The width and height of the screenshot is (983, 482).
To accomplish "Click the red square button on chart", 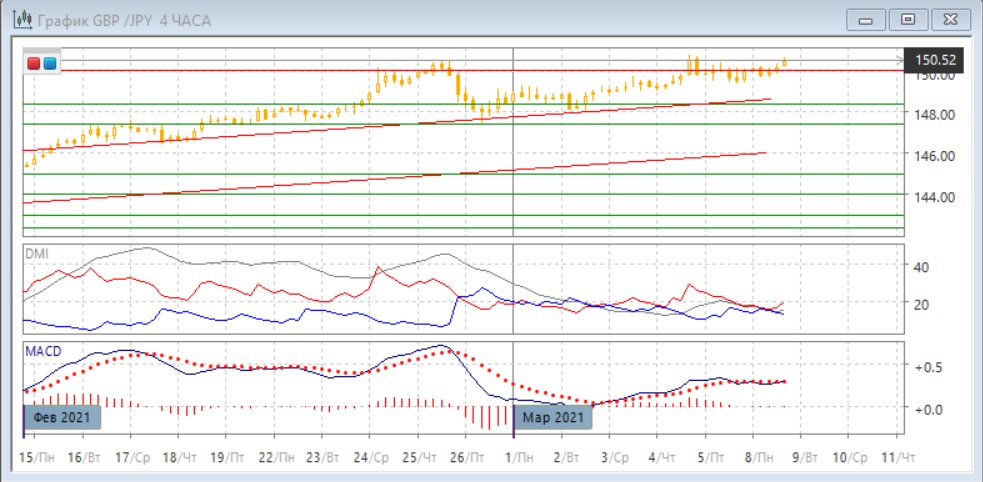I will pyautogui.click(x=34, y=63).
